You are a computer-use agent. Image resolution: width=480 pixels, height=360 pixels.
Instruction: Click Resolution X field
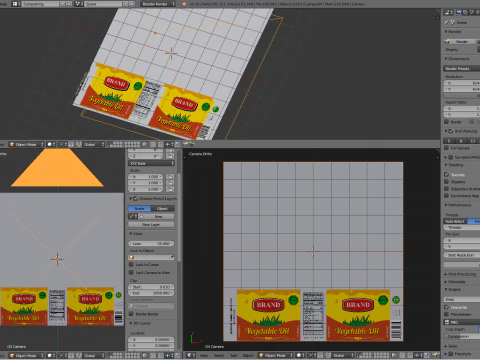pos(462,83)
